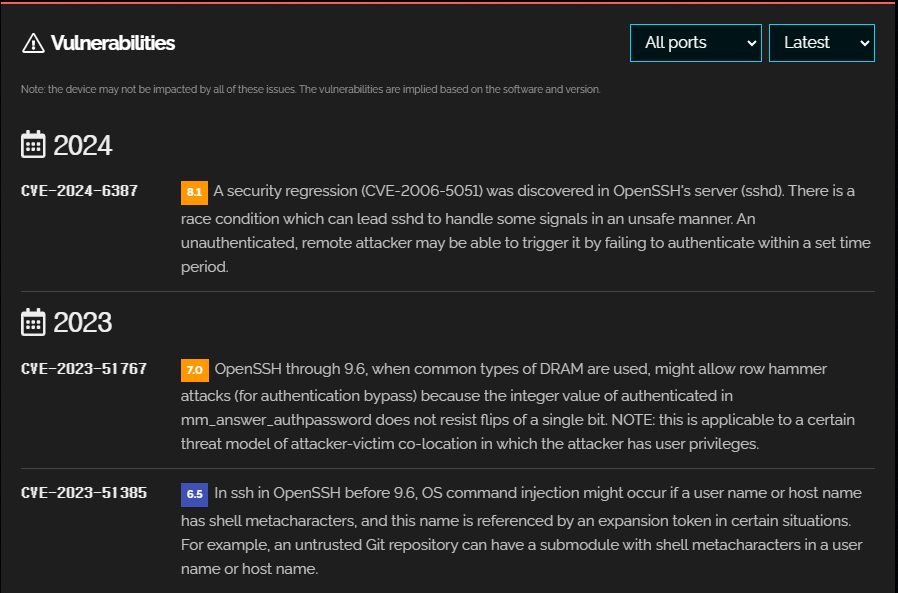Click the 2024 year heading
The image size is (898, 593).
[x=82, y=146]
